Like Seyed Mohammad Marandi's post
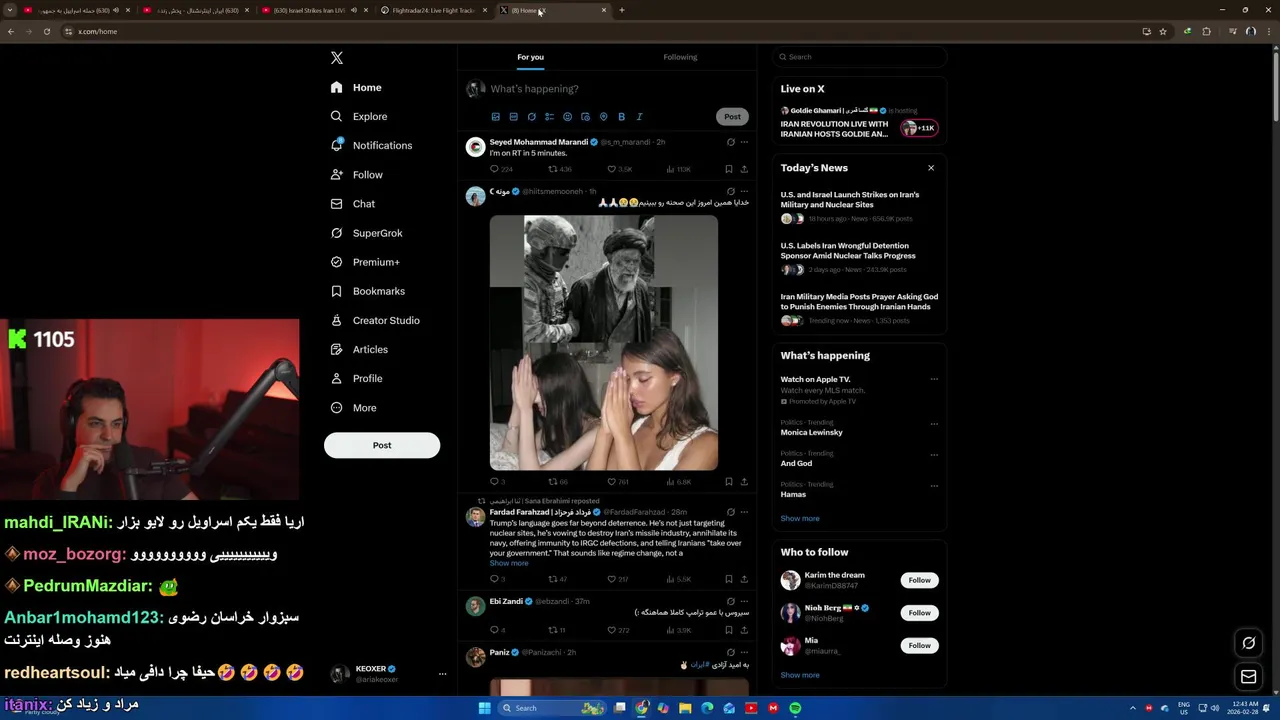This screenshot has width=1280, height=720. (612, 169)
